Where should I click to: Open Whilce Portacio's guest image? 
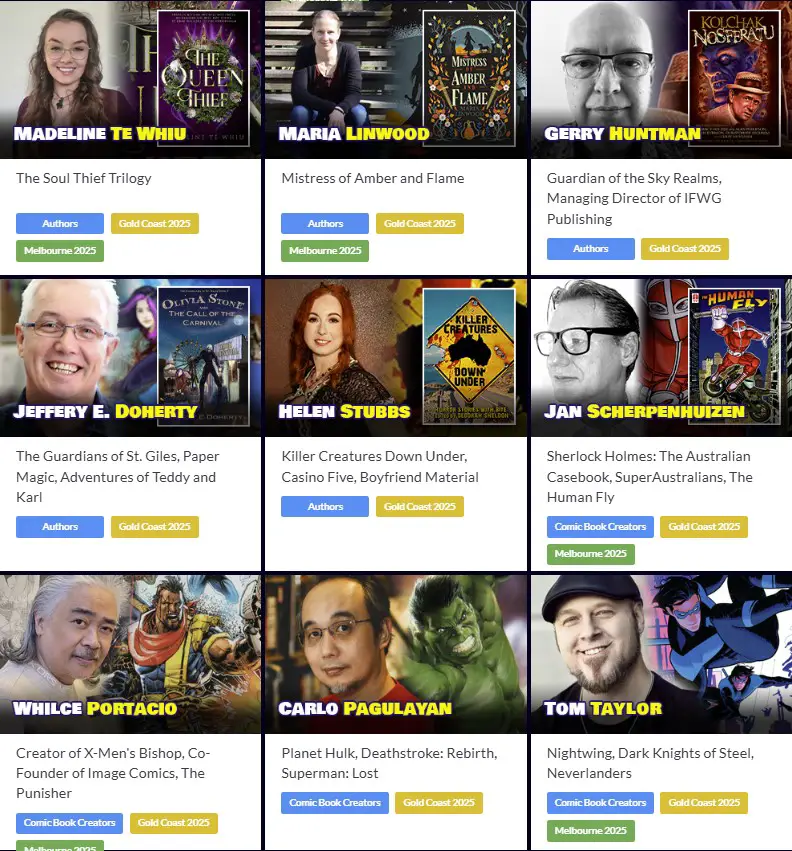click(x=130, y=655)
